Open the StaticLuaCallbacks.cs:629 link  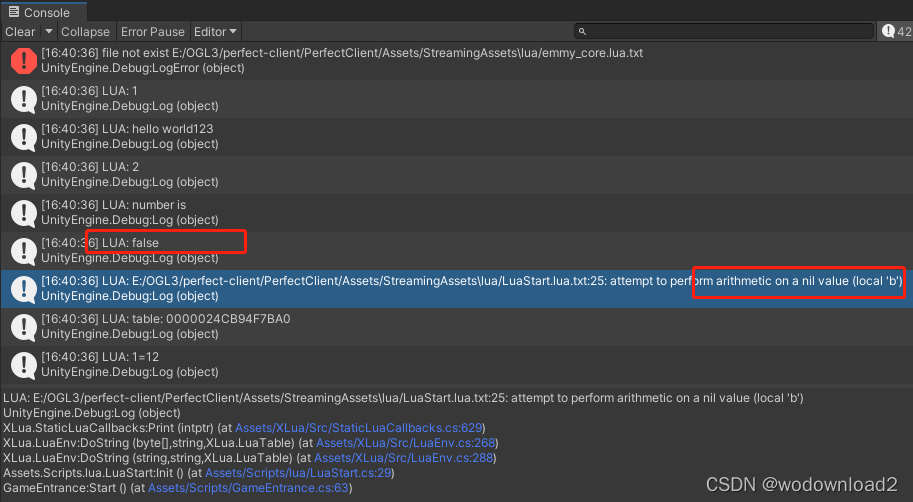359,428
